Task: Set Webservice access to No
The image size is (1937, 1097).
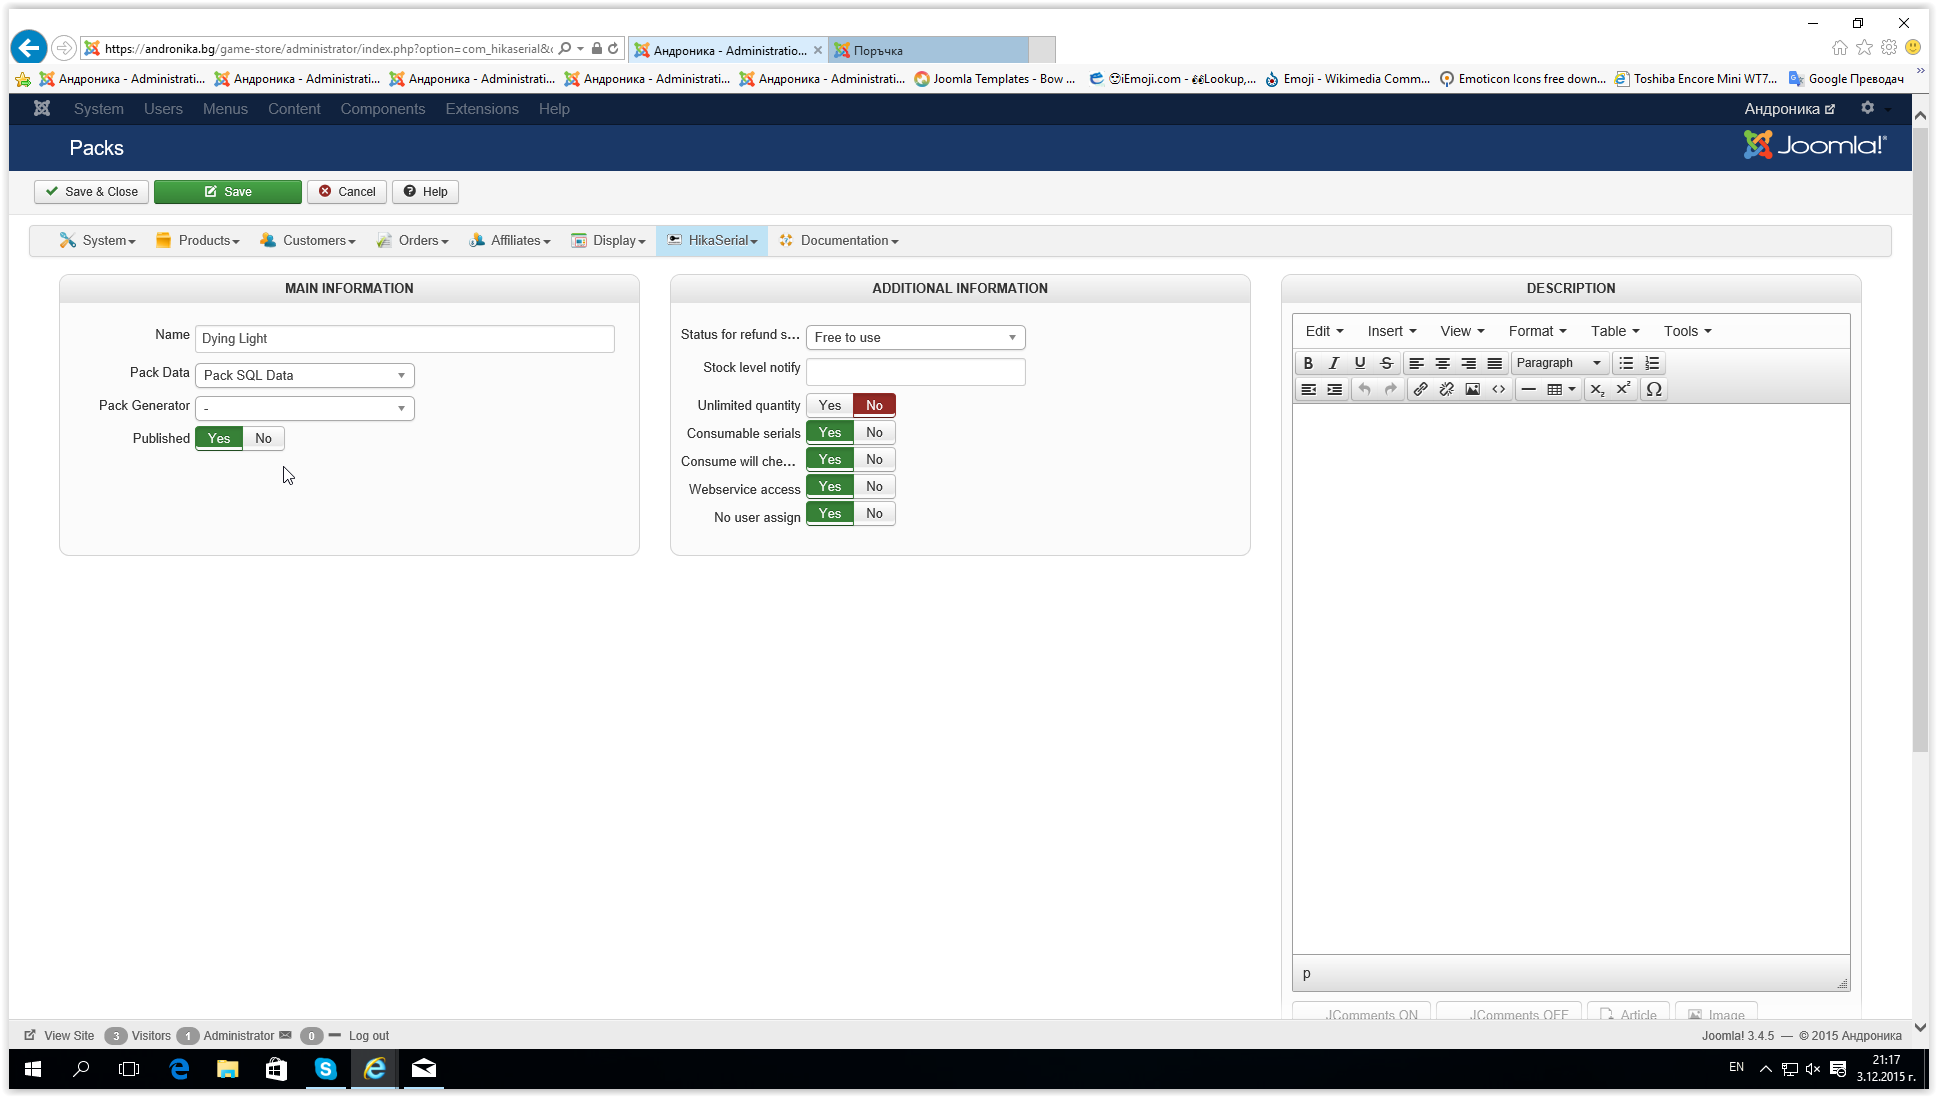Action: [x=874, y=486]
